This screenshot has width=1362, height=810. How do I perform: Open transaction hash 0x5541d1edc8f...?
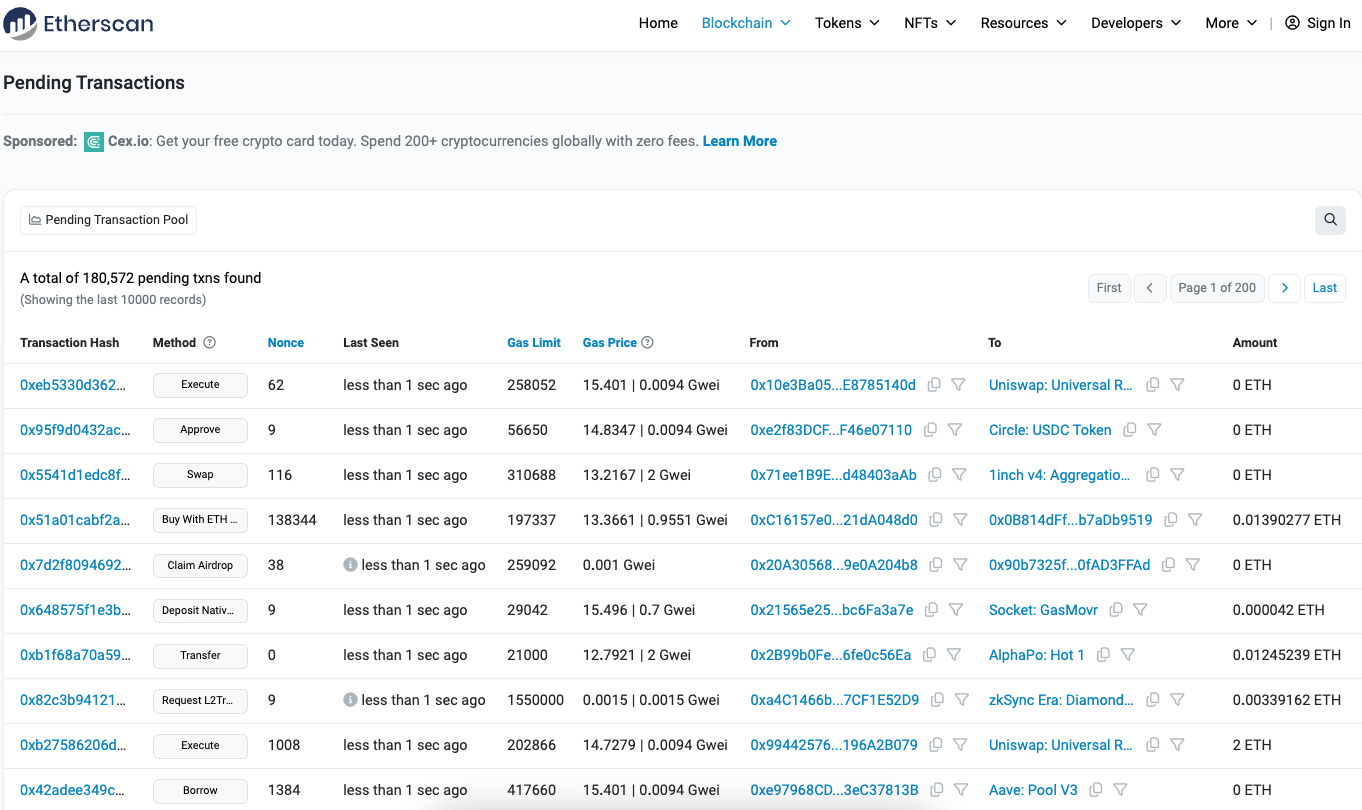(x=75, y=475)
